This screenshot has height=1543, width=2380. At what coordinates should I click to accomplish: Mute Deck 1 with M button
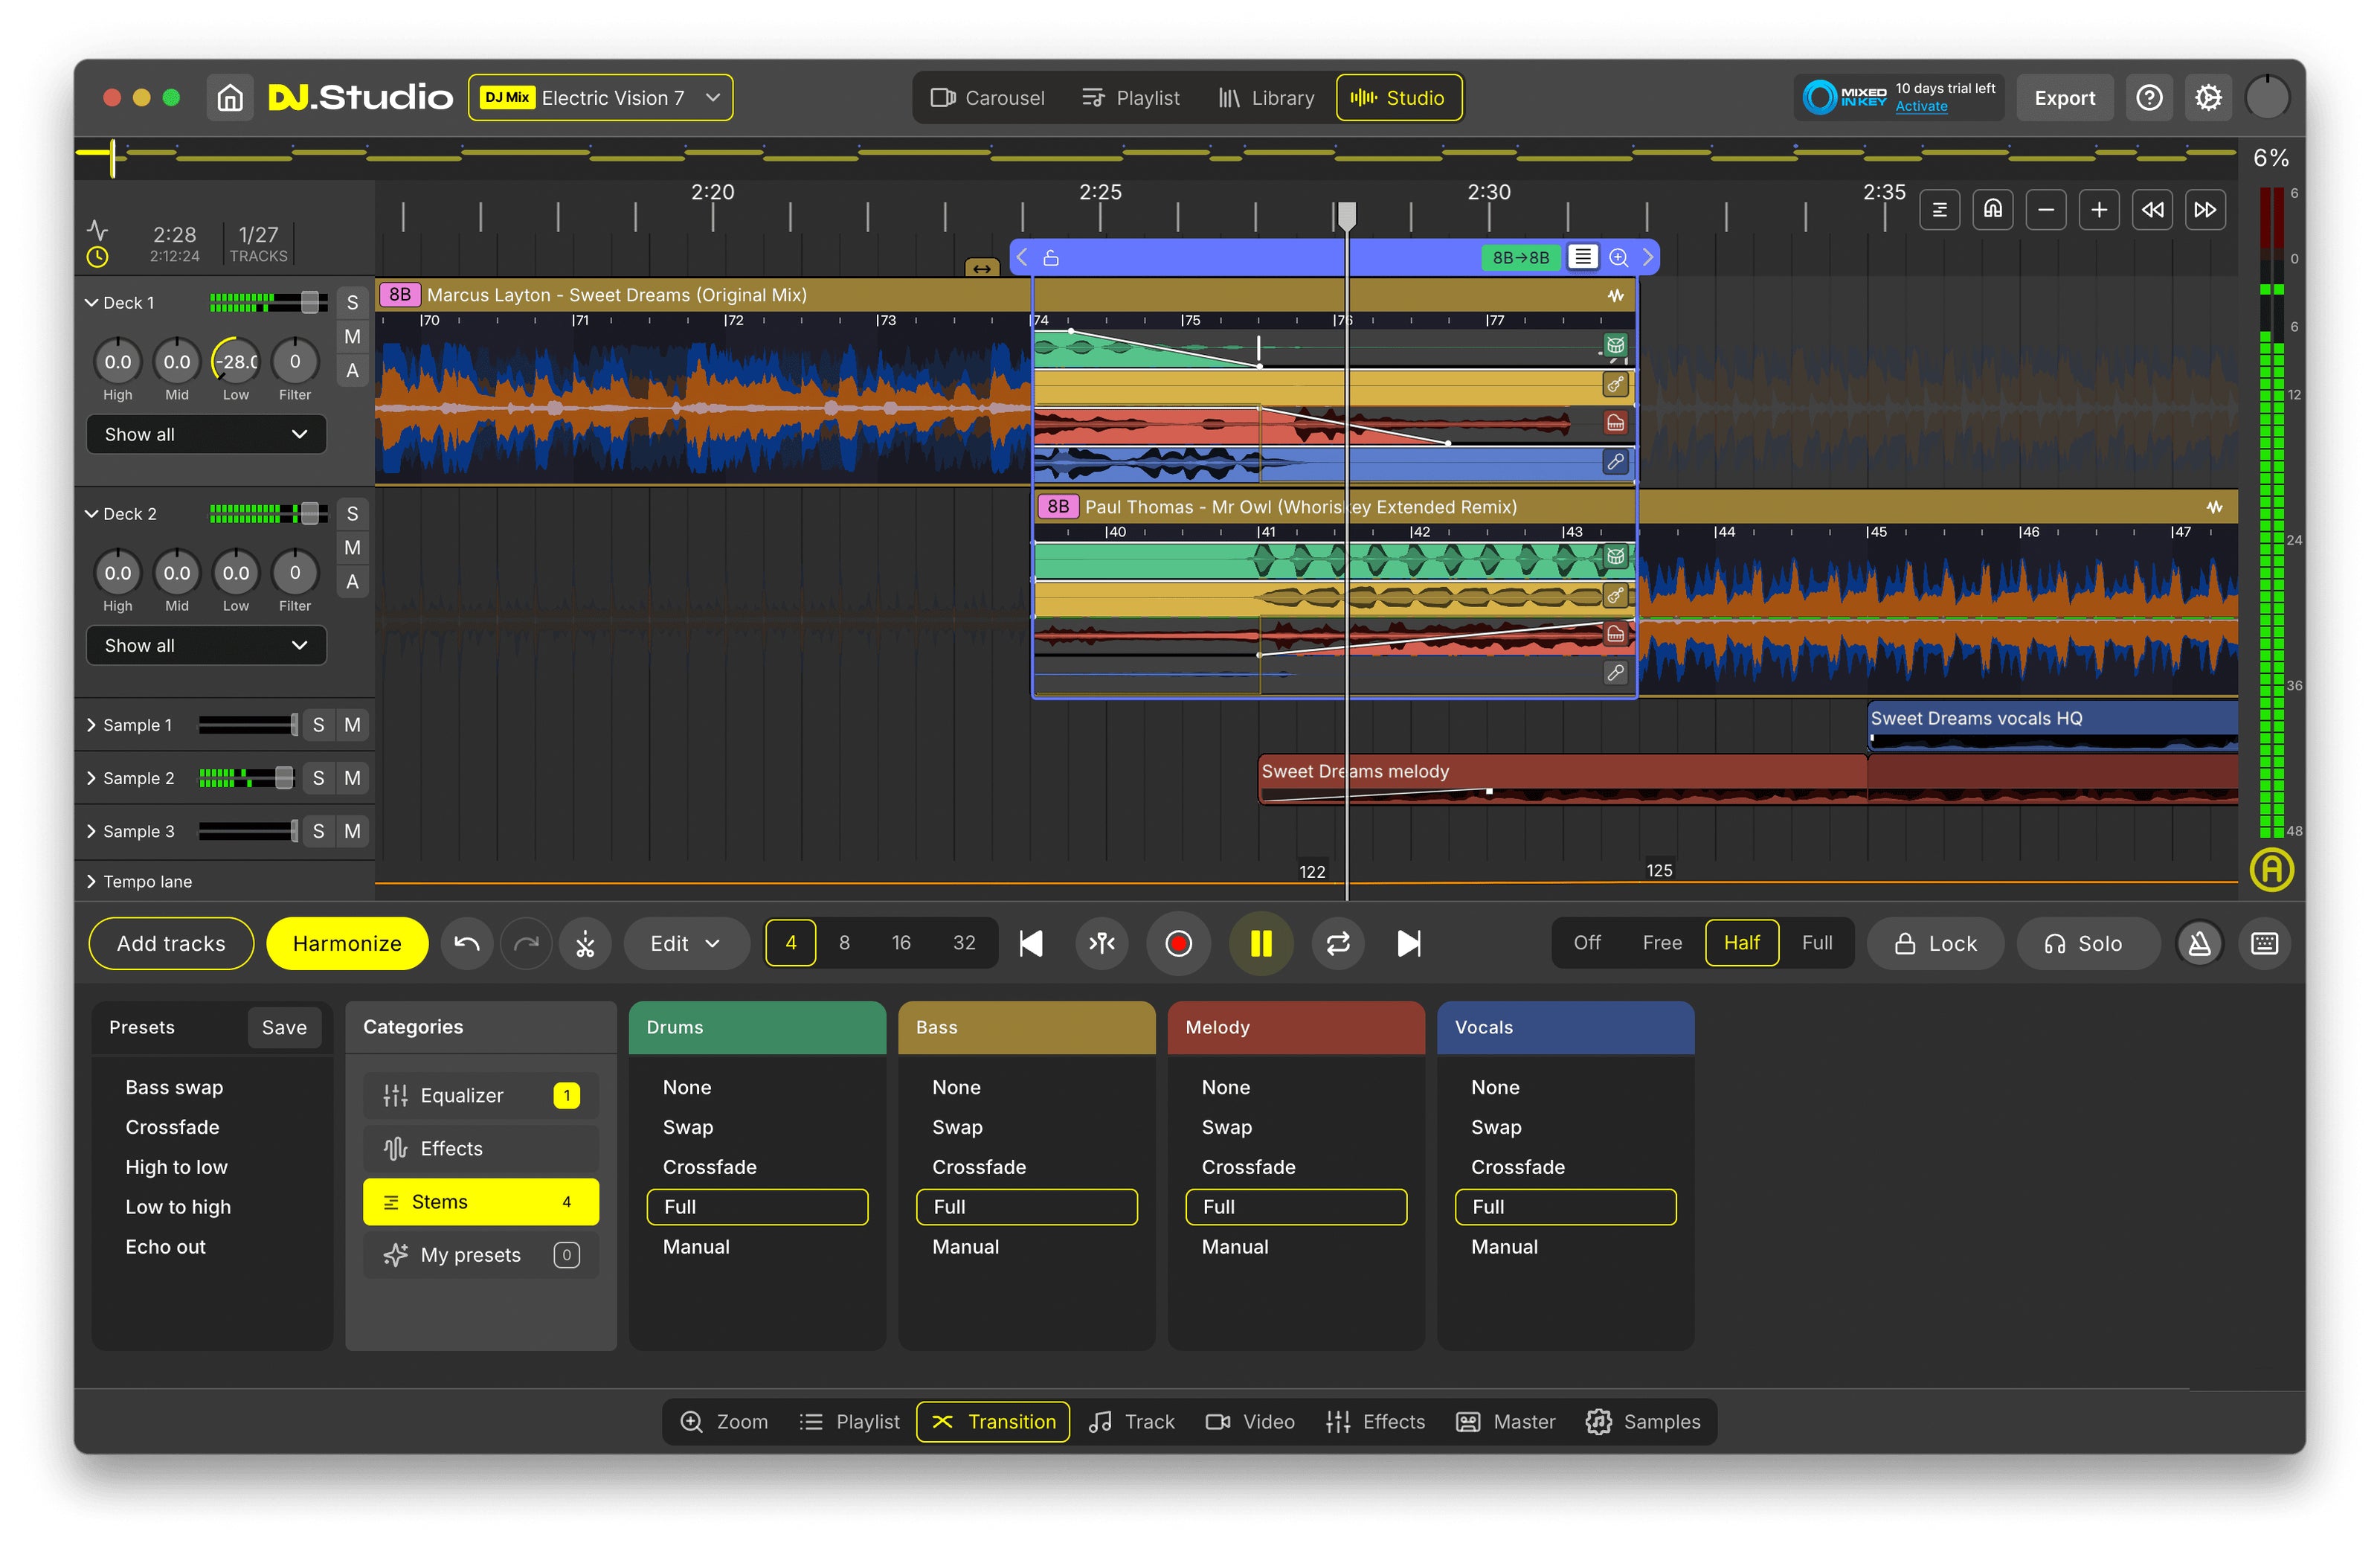click(352, 337)
